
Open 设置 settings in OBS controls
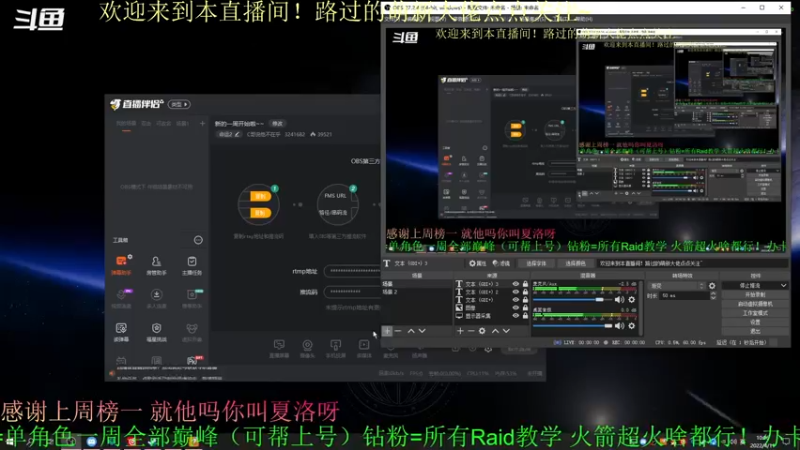pyautogui.click(x=755, y=322)
